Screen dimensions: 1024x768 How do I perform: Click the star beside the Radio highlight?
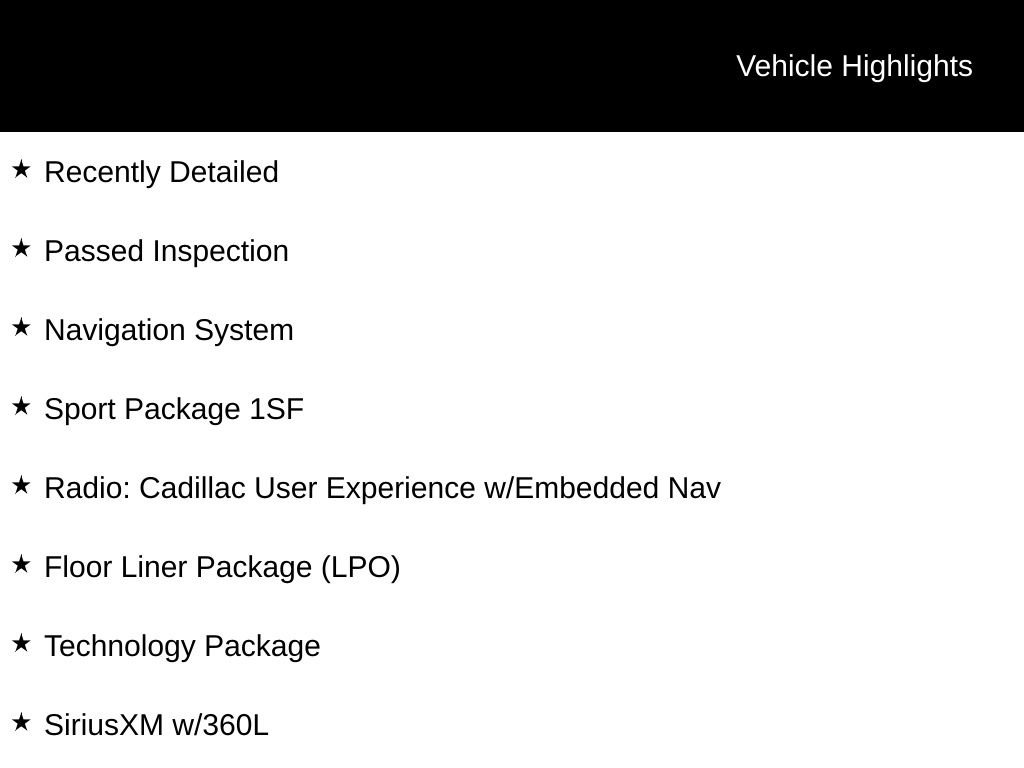[21, 486]
